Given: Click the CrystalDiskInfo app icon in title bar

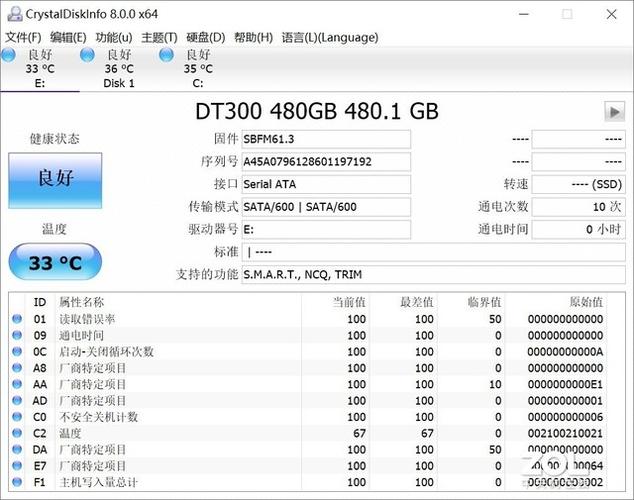Looking at the screenshot, I should 14,14.
